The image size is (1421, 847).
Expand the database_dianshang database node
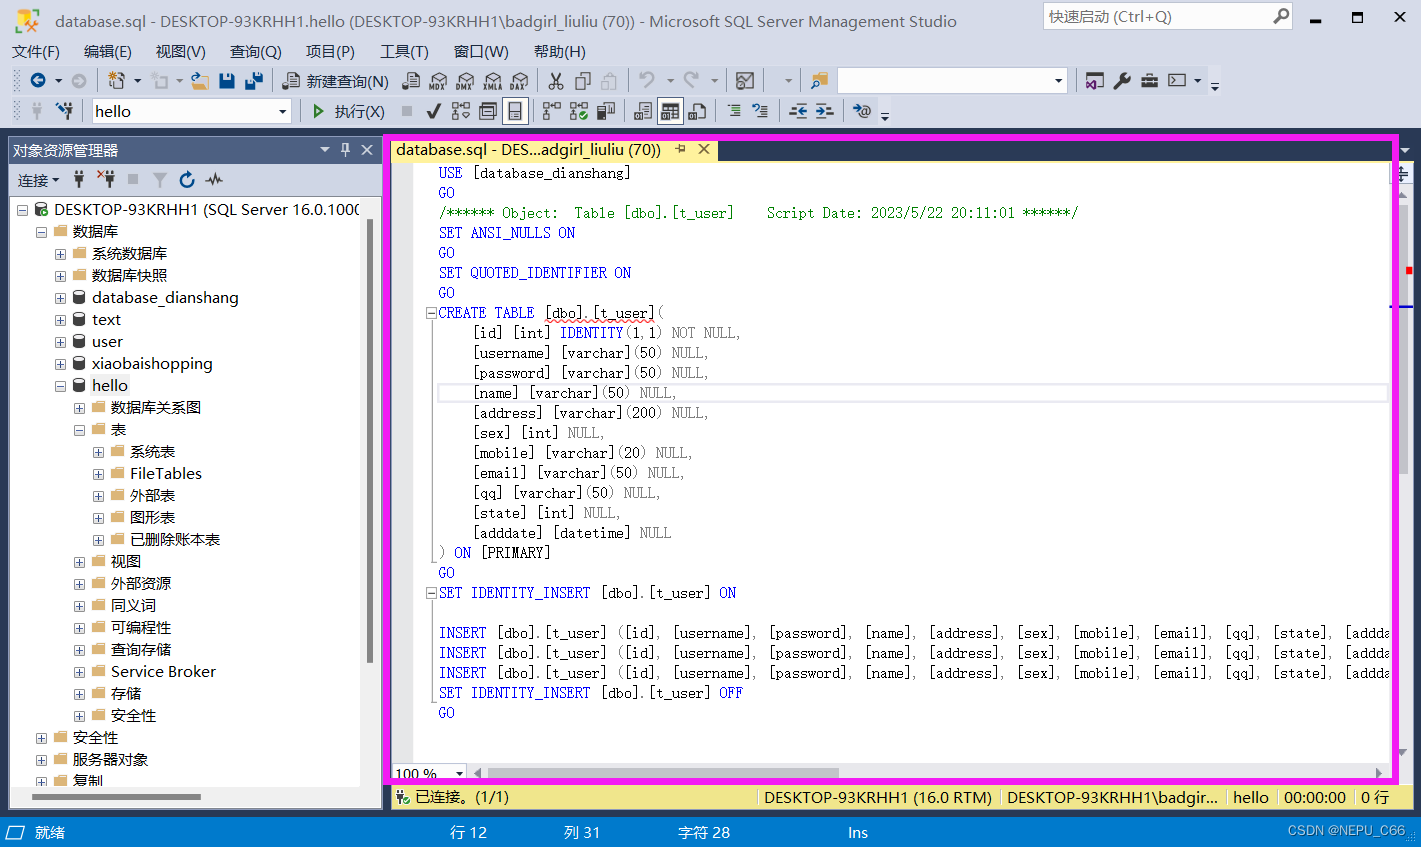[x=61, y=298]
